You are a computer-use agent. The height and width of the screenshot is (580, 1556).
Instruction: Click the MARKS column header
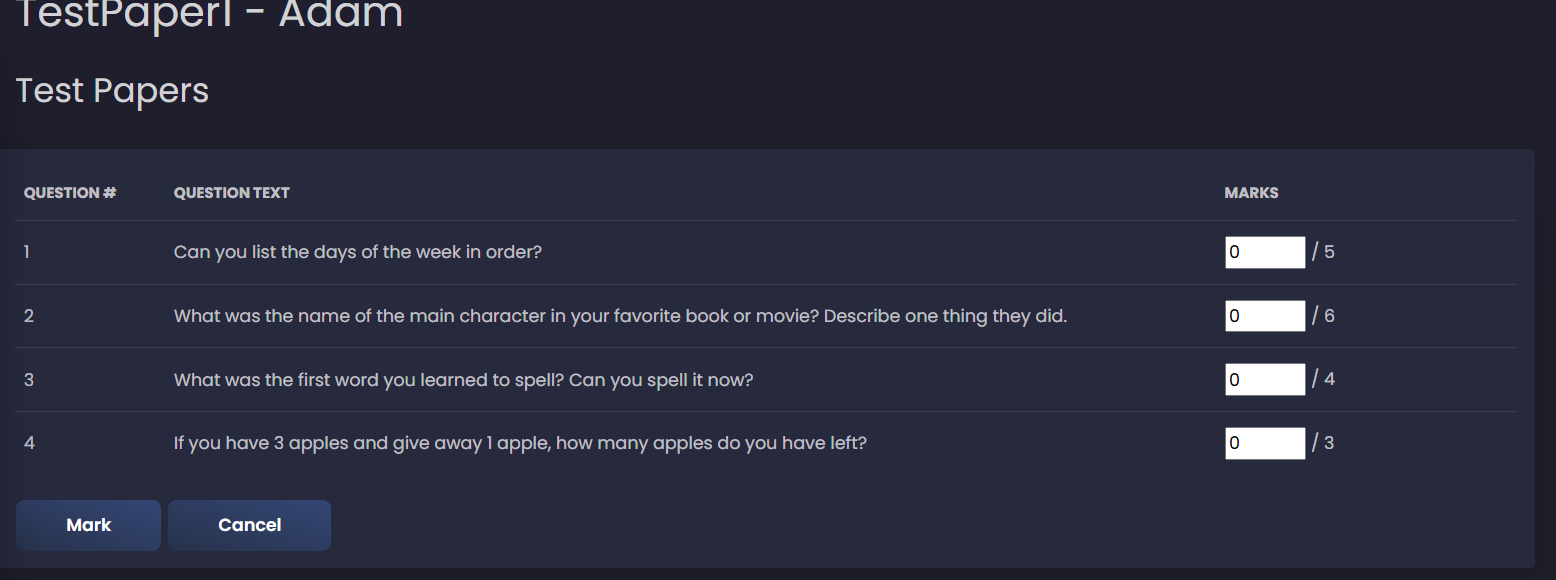[1251, 193]
